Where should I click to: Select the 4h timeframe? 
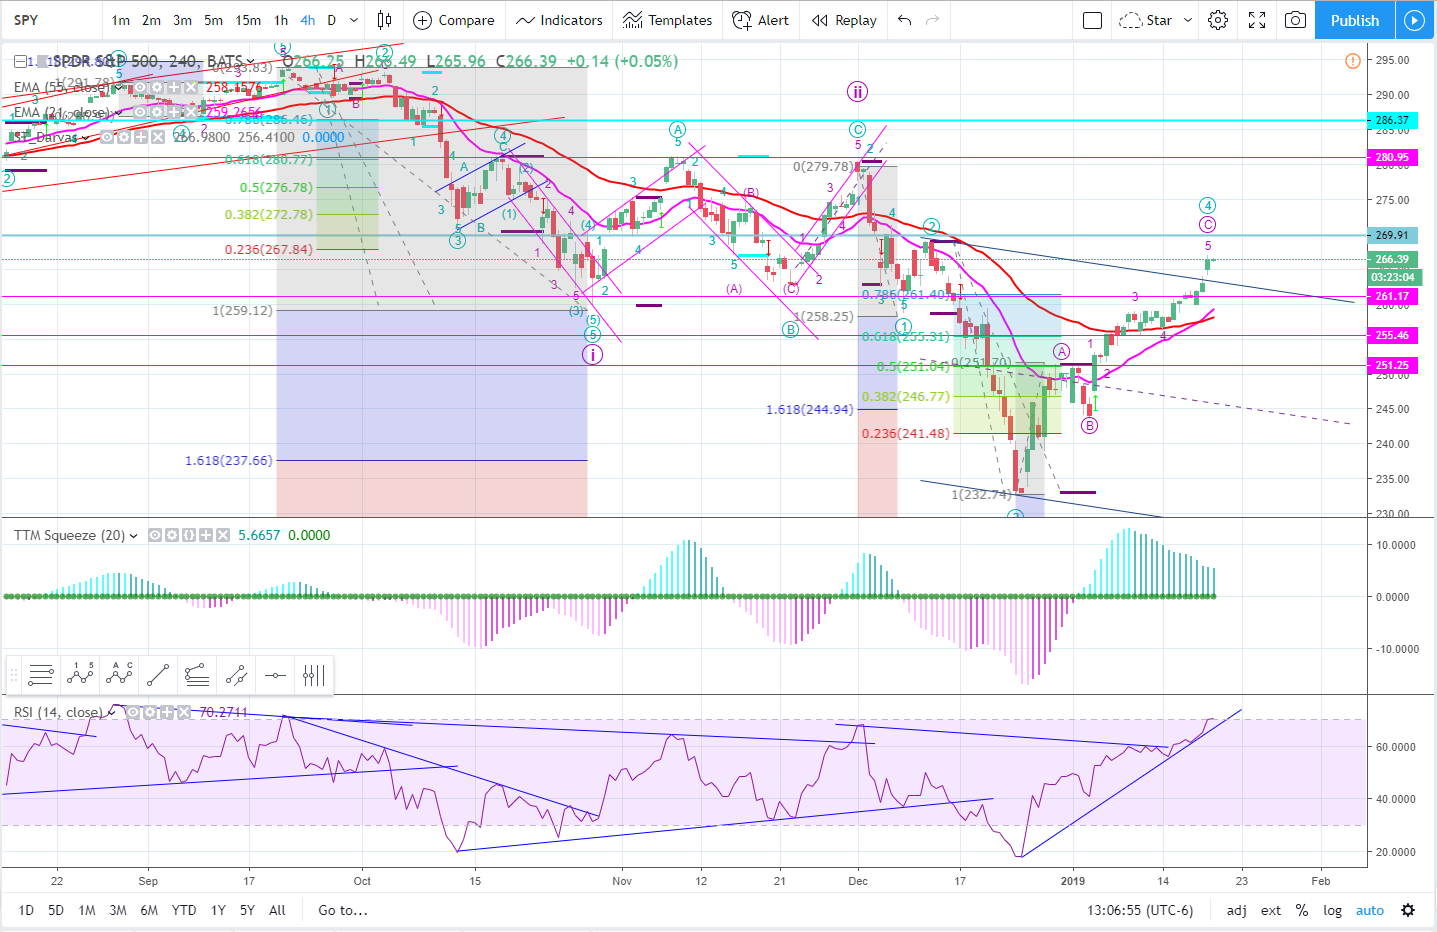tap(308, 20)
